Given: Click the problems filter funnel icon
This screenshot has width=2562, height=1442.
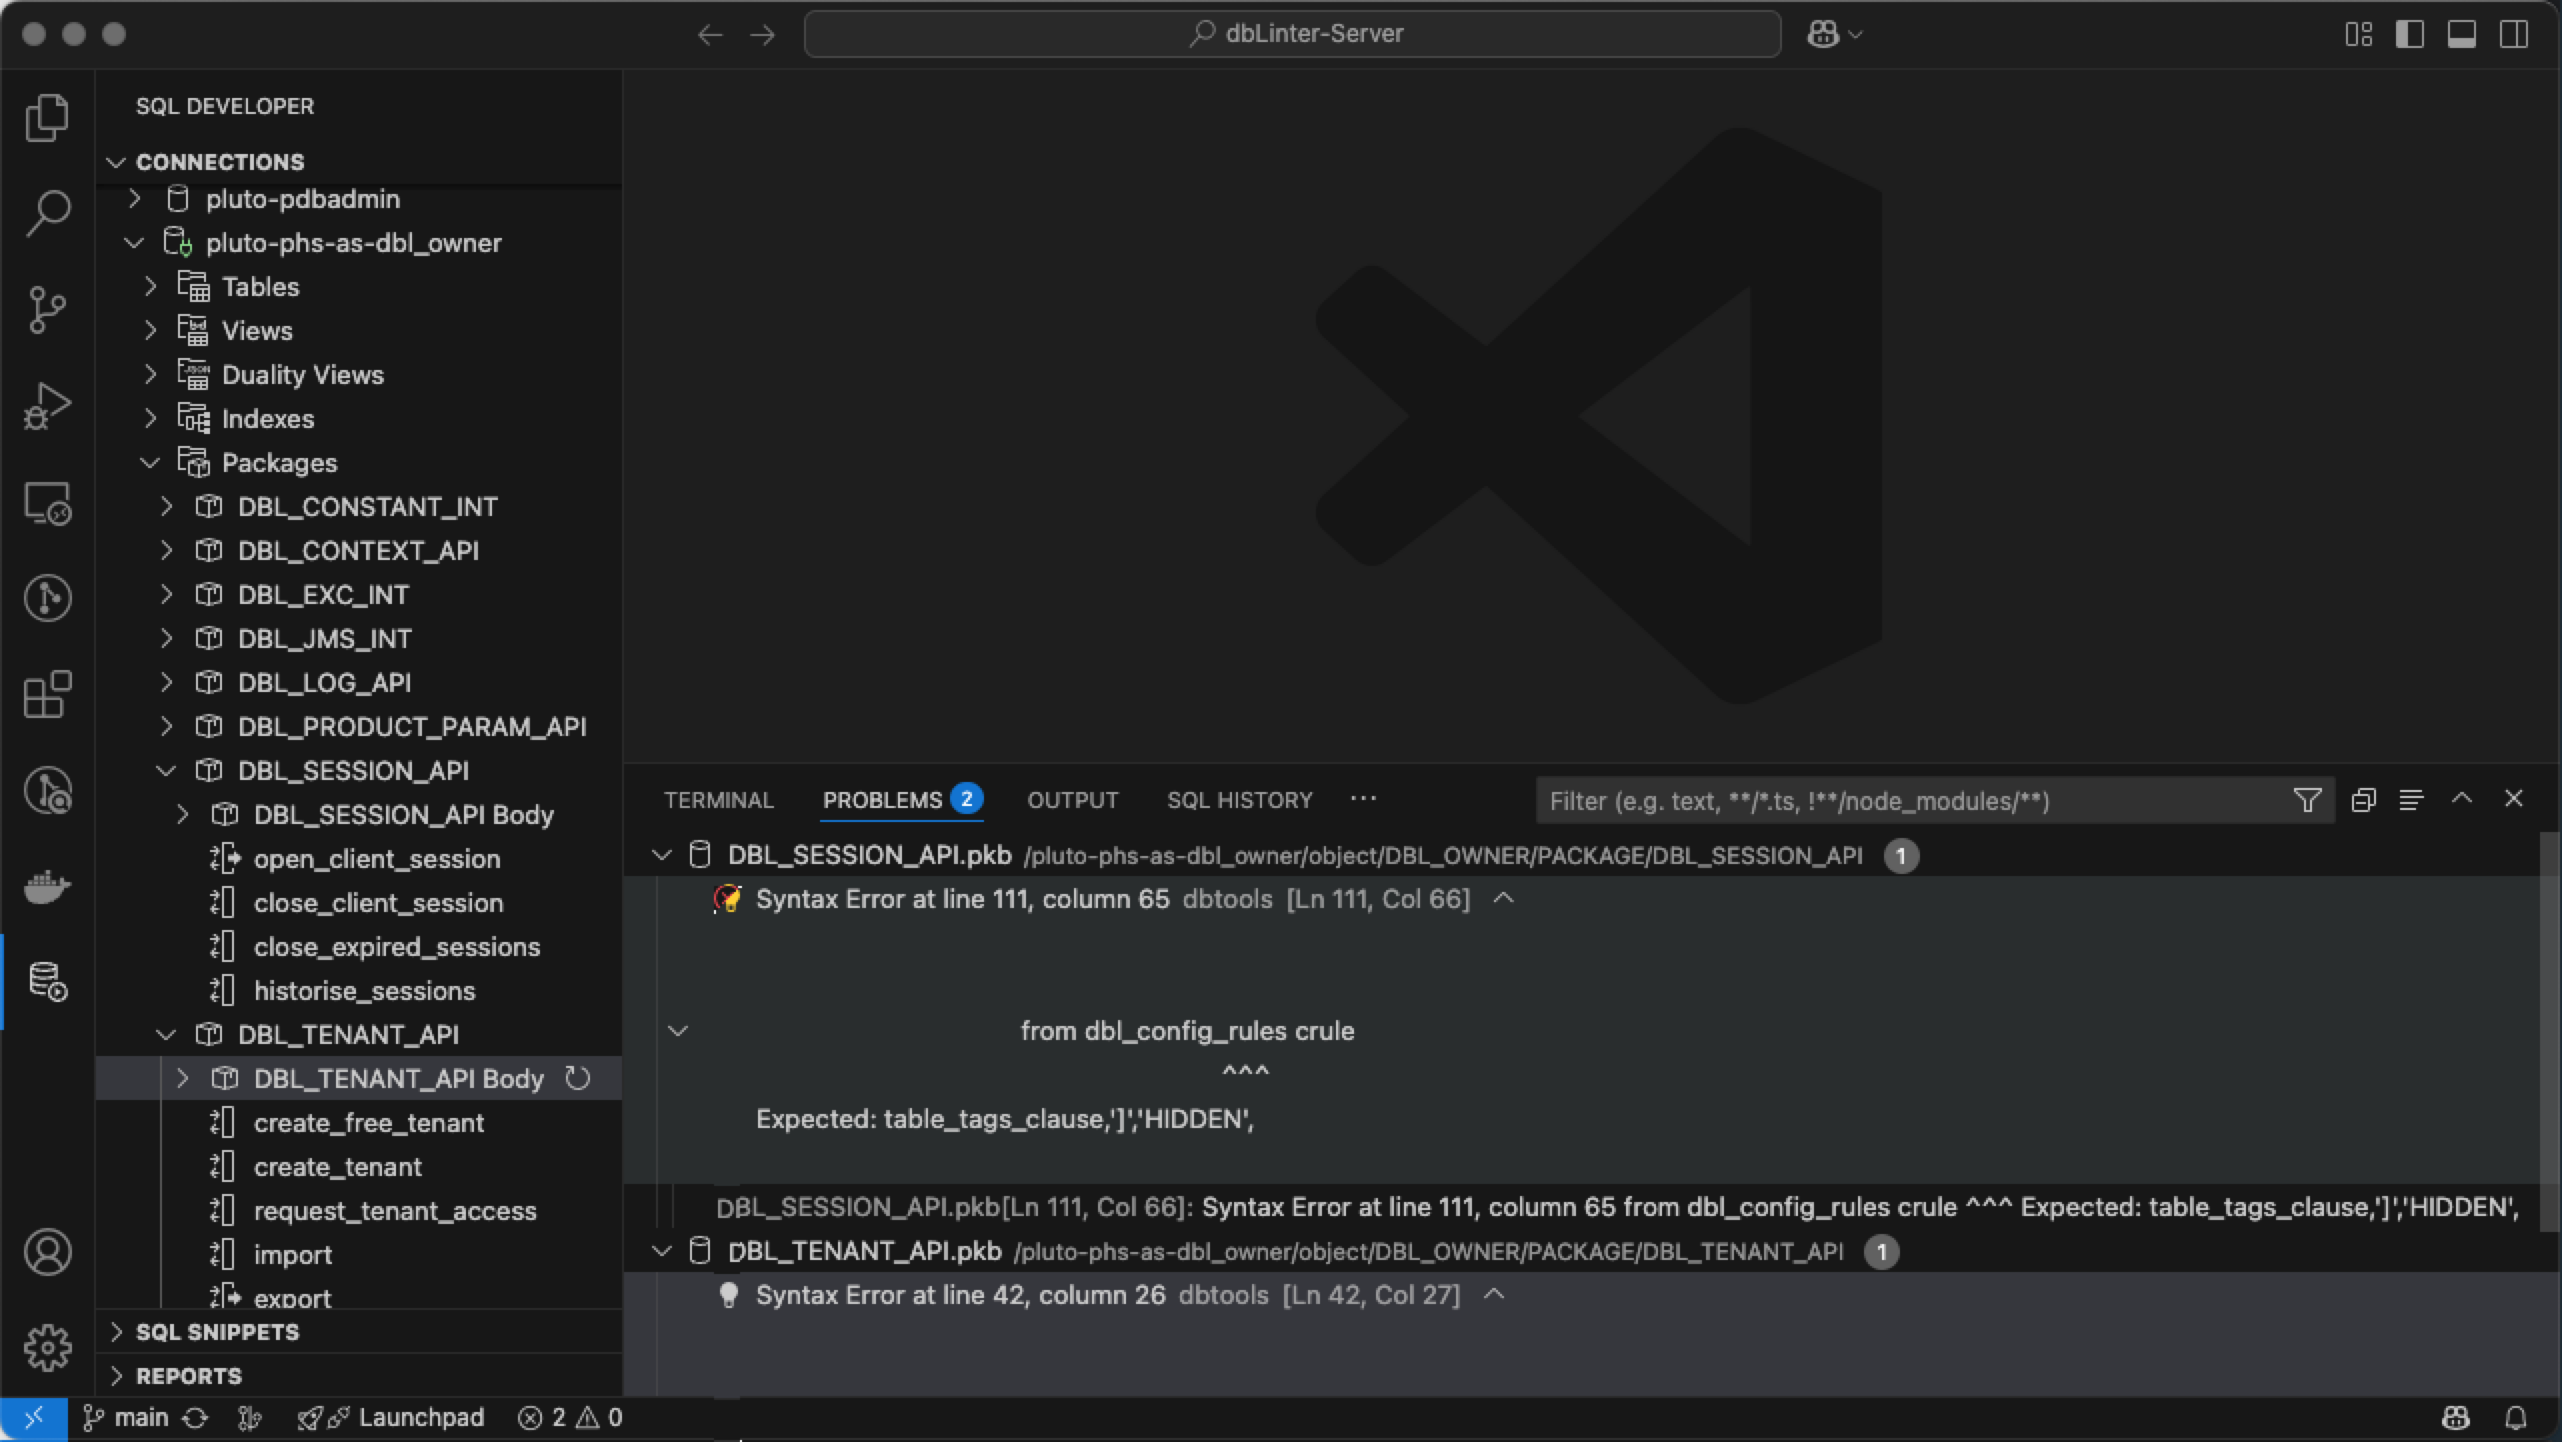Looking at the screenshot, I should [2307, 800].
